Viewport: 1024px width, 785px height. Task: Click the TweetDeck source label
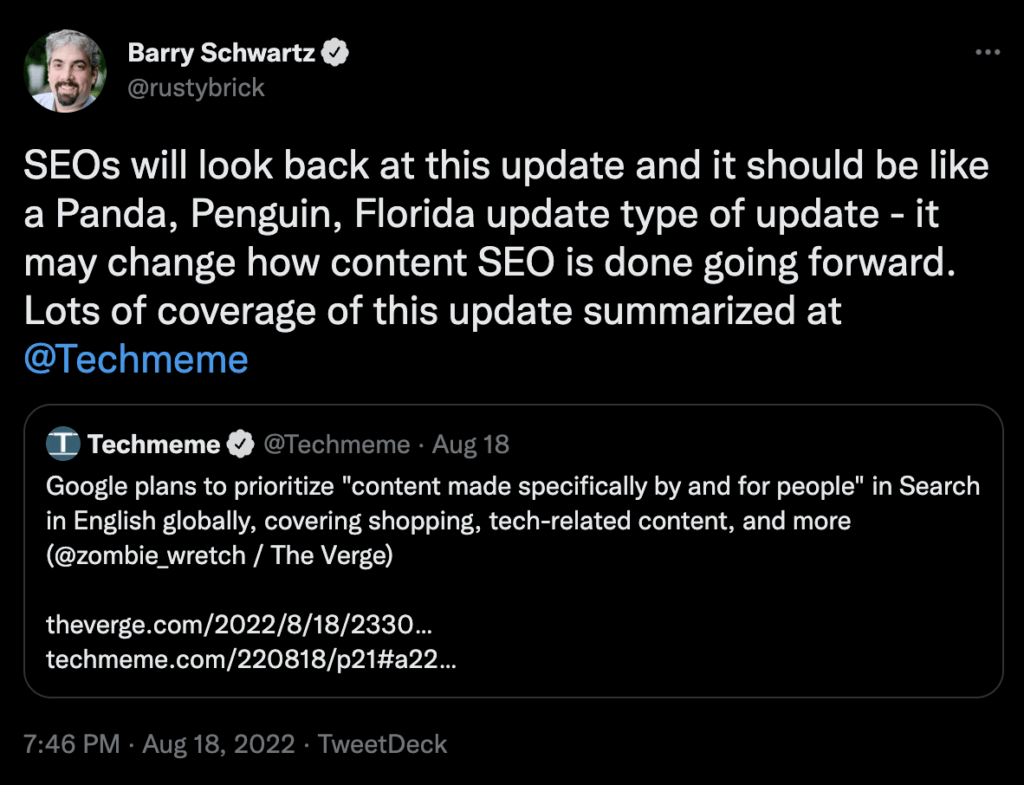(383, 744)
